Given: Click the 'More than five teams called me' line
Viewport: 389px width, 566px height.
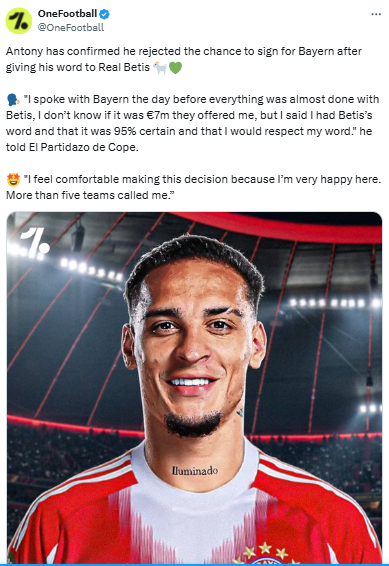Looking at the screenshot, I should [x=90, y=195].
